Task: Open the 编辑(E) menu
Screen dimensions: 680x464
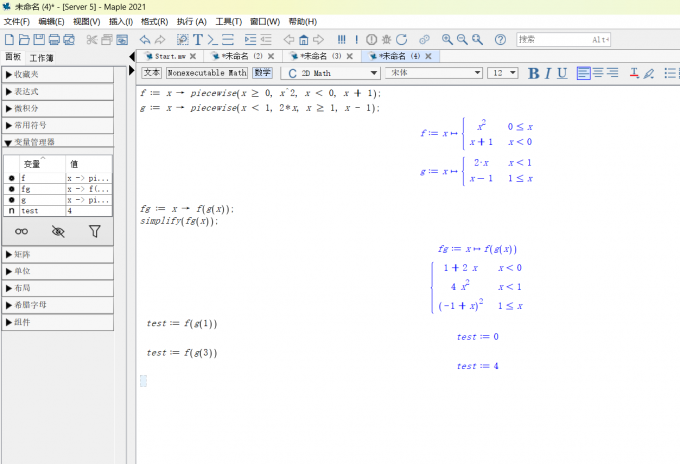Action: coord(51,22)
